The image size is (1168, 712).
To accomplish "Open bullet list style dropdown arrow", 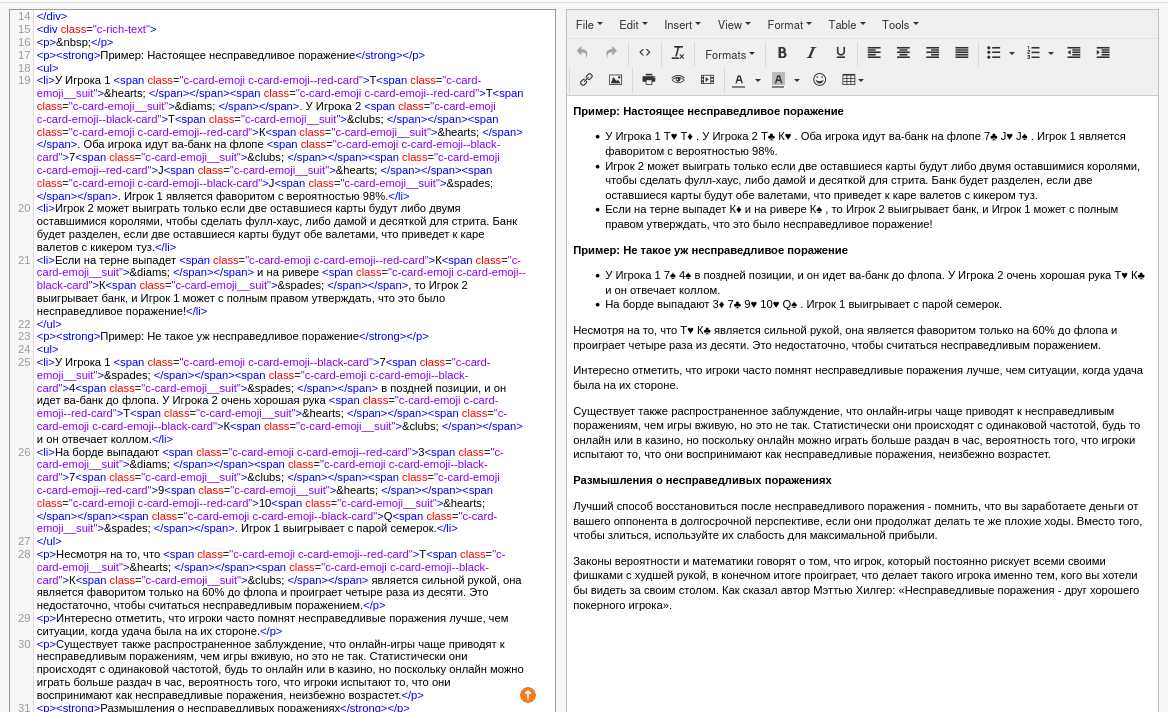I will [1012, 54].
